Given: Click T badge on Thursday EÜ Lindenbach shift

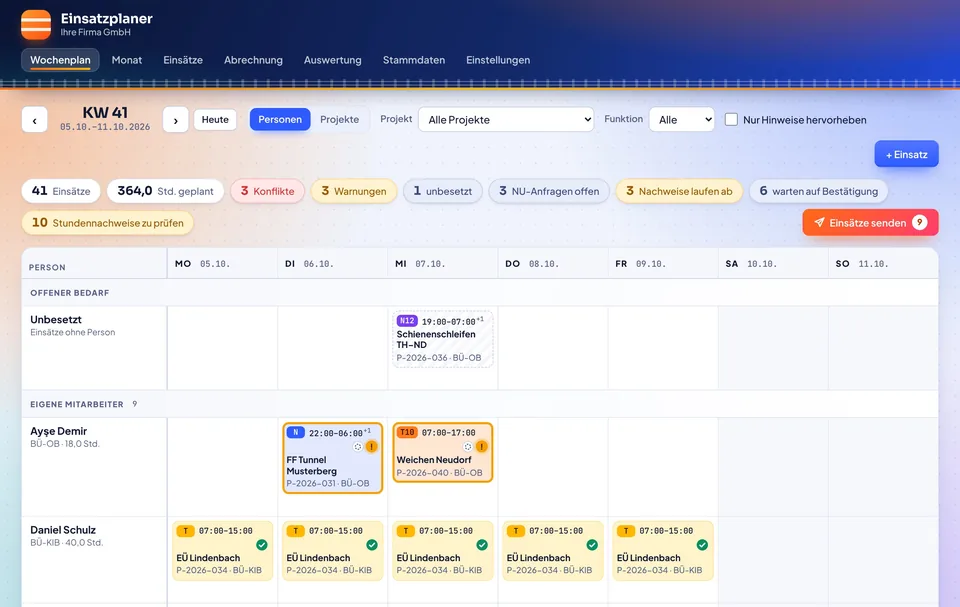Looking at the screenshot, I should 516,531.
